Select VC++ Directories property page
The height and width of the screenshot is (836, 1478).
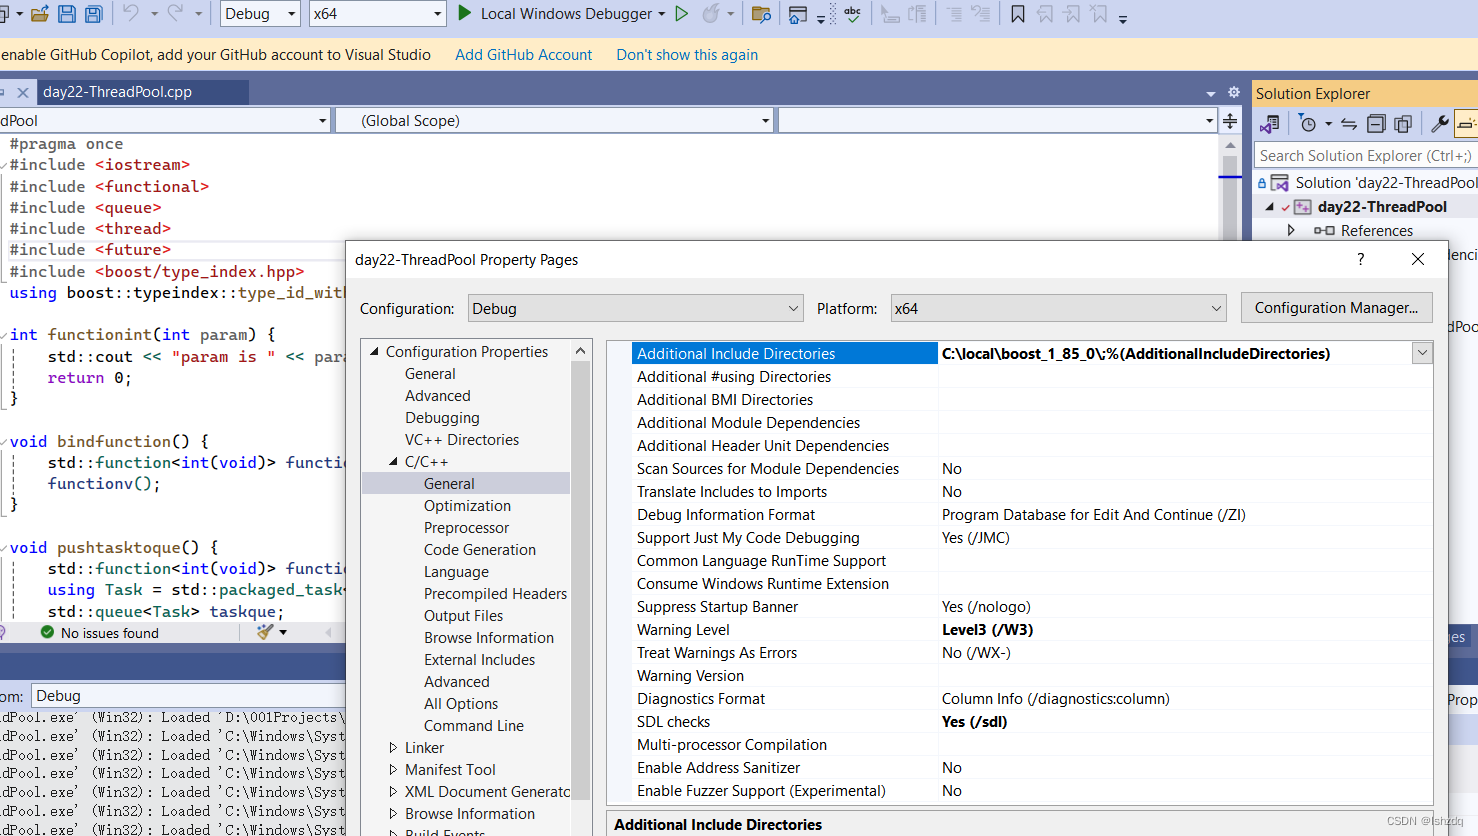pyautogui.click(x=462, y=439)
